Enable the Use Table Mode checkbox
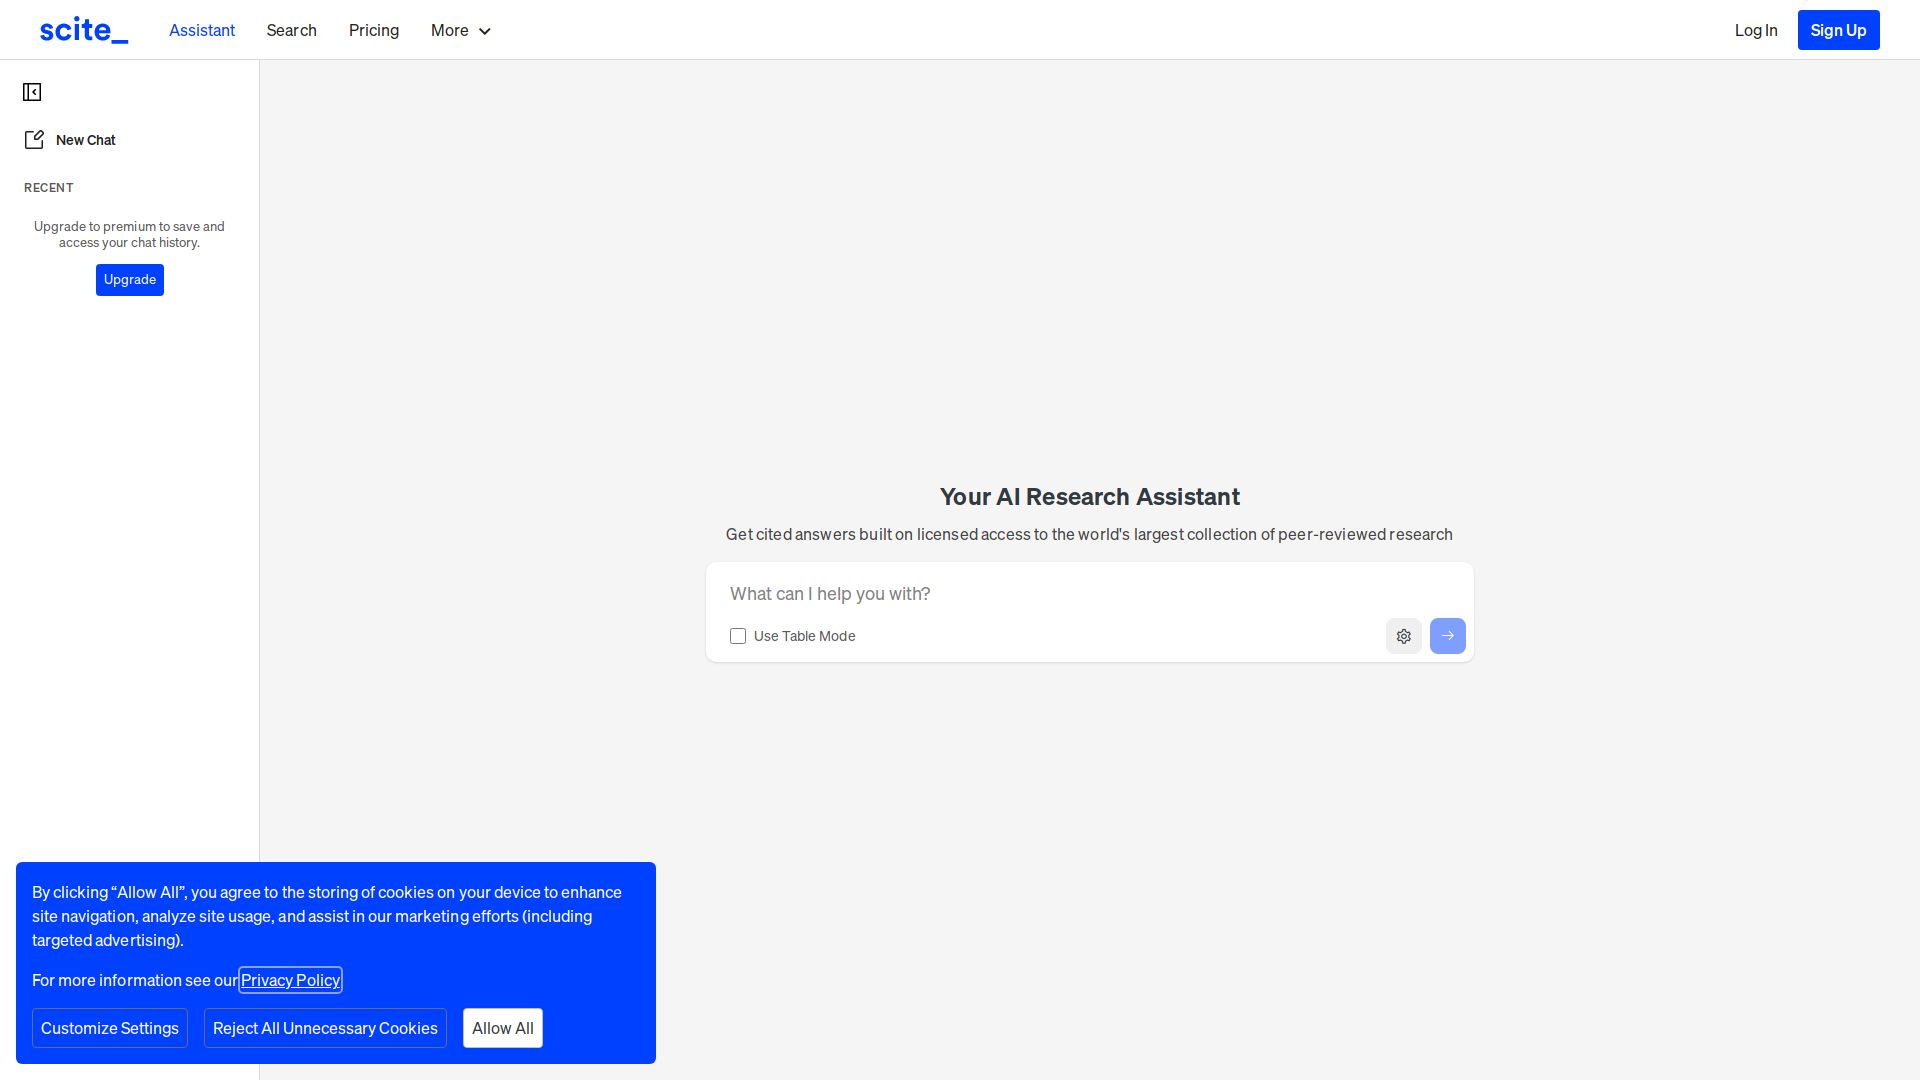The width and height of the screenshot is (1920, 1080). [738, 636]
